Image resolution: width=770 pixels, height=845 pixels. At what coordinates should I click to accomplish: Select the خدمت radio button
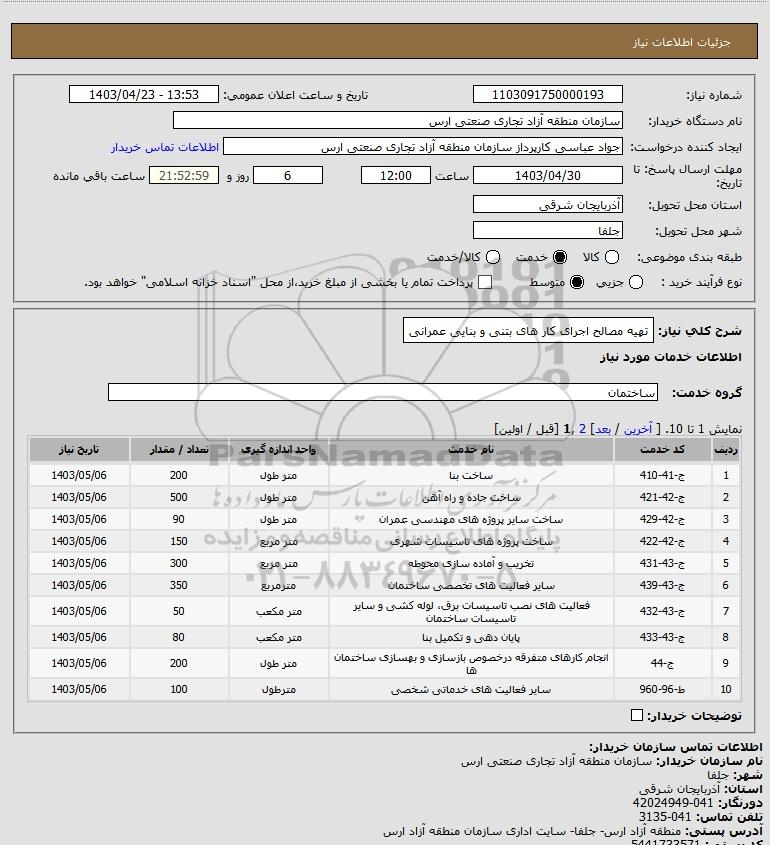click(x=560, y=257)
